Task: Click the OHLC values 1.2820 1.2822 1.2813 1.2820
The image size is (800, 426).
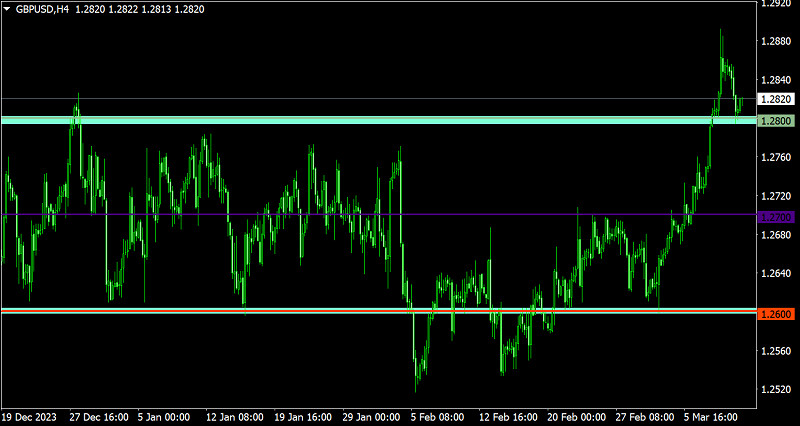Action: [x=140, y=9]
